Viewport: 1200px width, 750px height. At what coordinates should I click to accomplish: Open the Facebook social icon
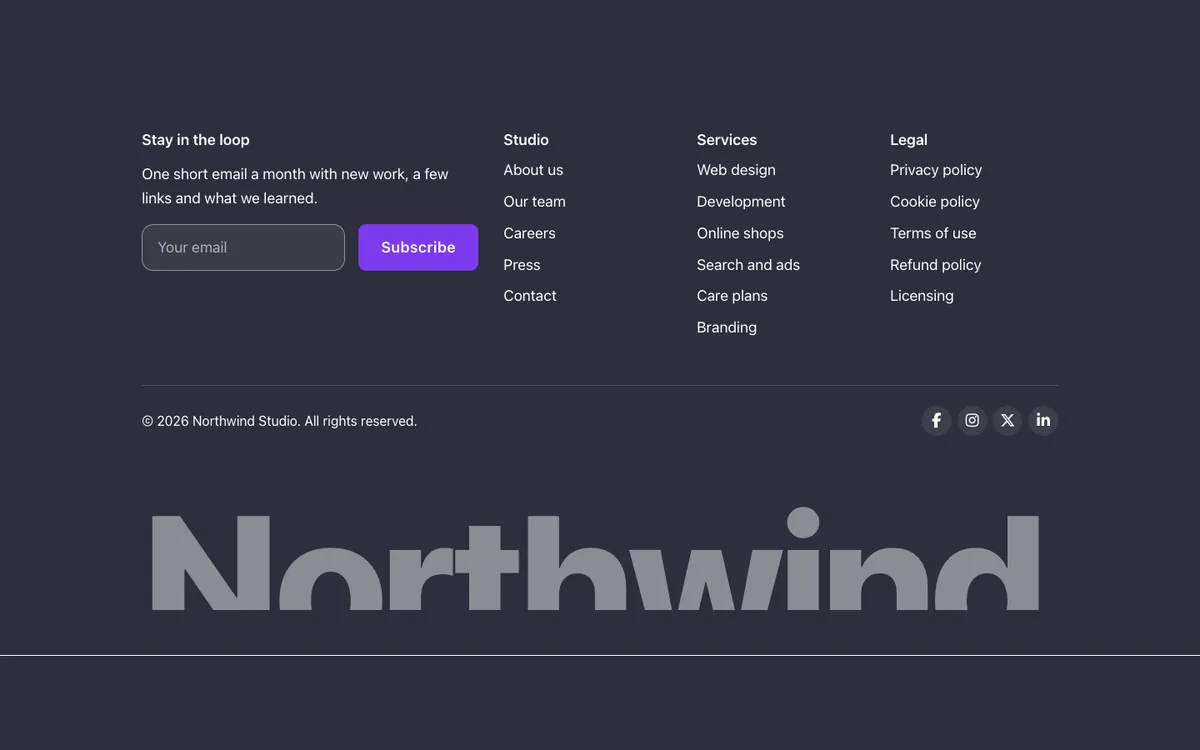(936, 420)
